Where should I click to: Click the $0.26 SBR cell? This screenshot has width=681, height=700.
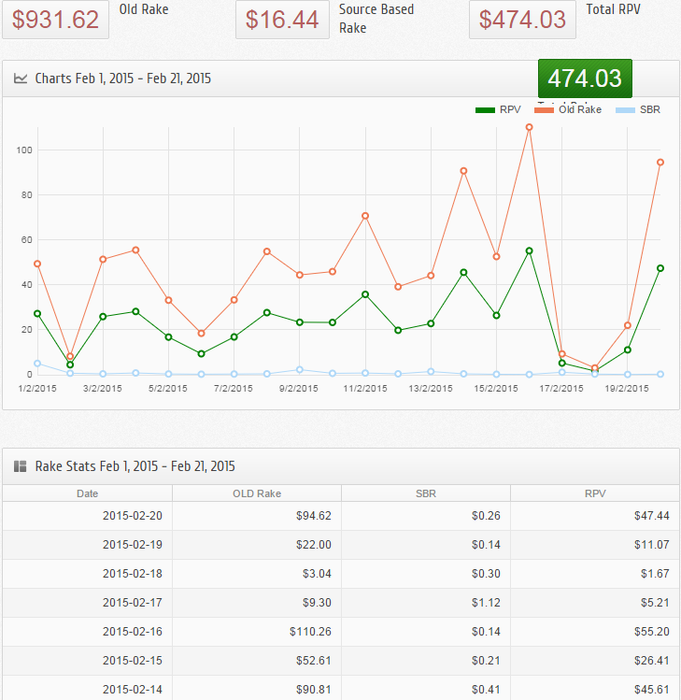[426, 516]
